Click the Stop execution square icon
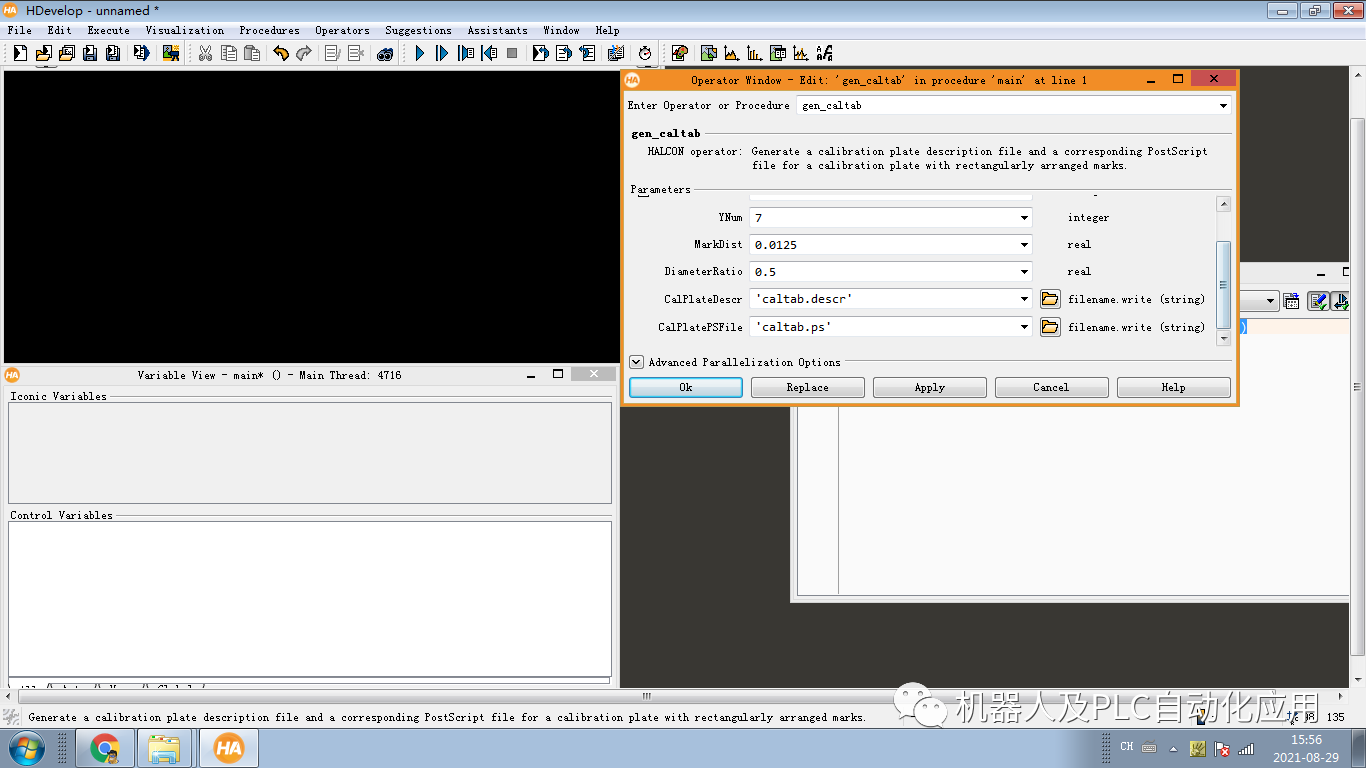 (x=512, y=53)
